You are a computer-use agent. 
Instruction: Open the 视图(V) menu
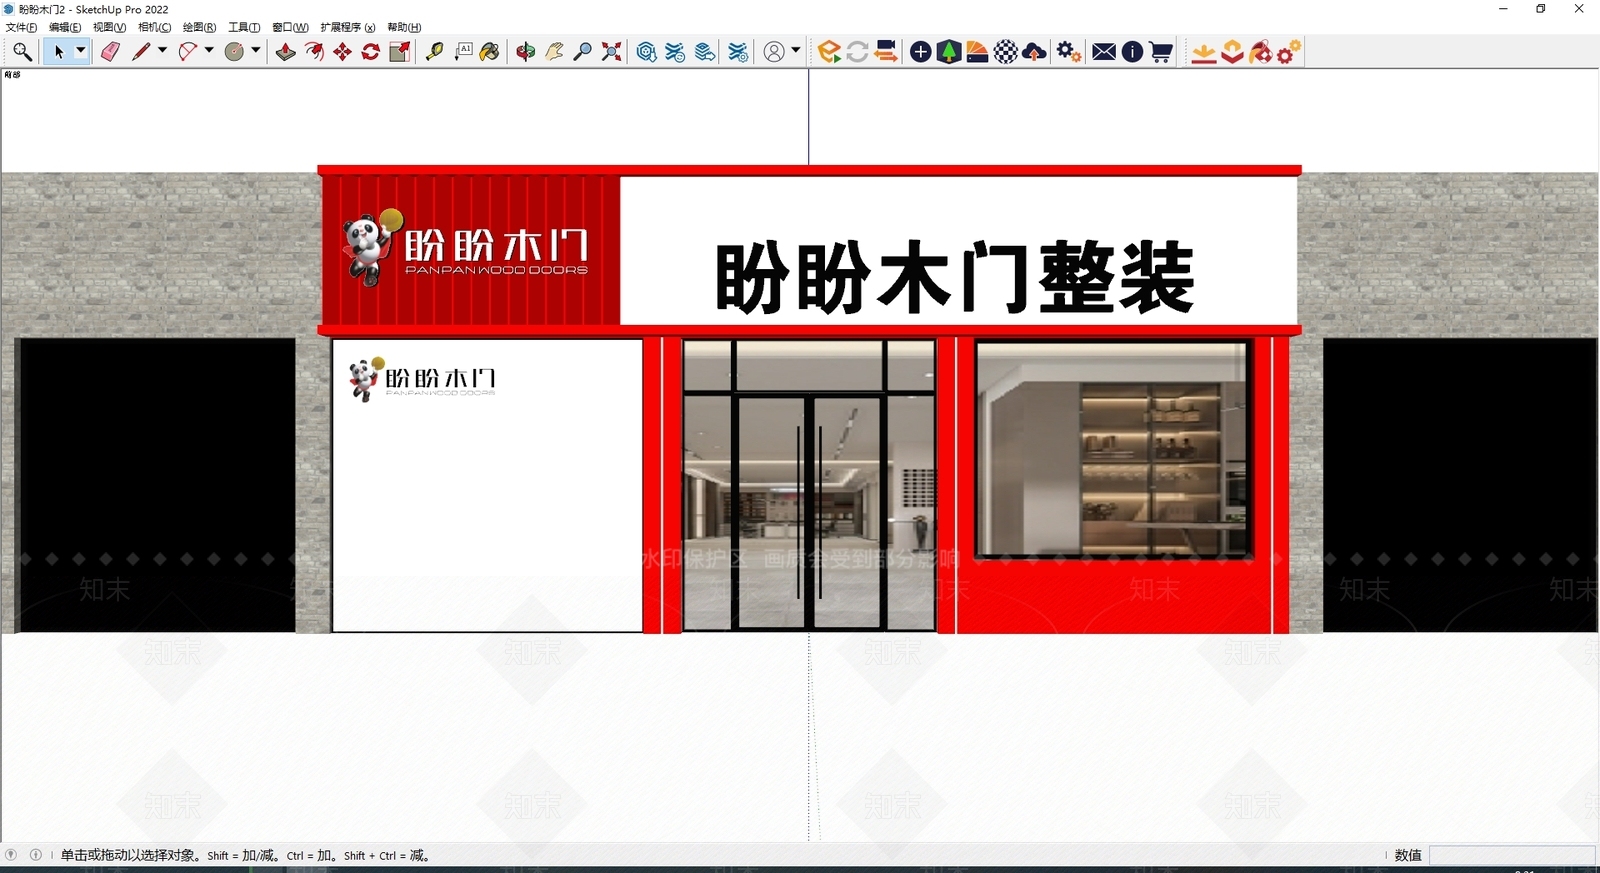tap(109, 27)
